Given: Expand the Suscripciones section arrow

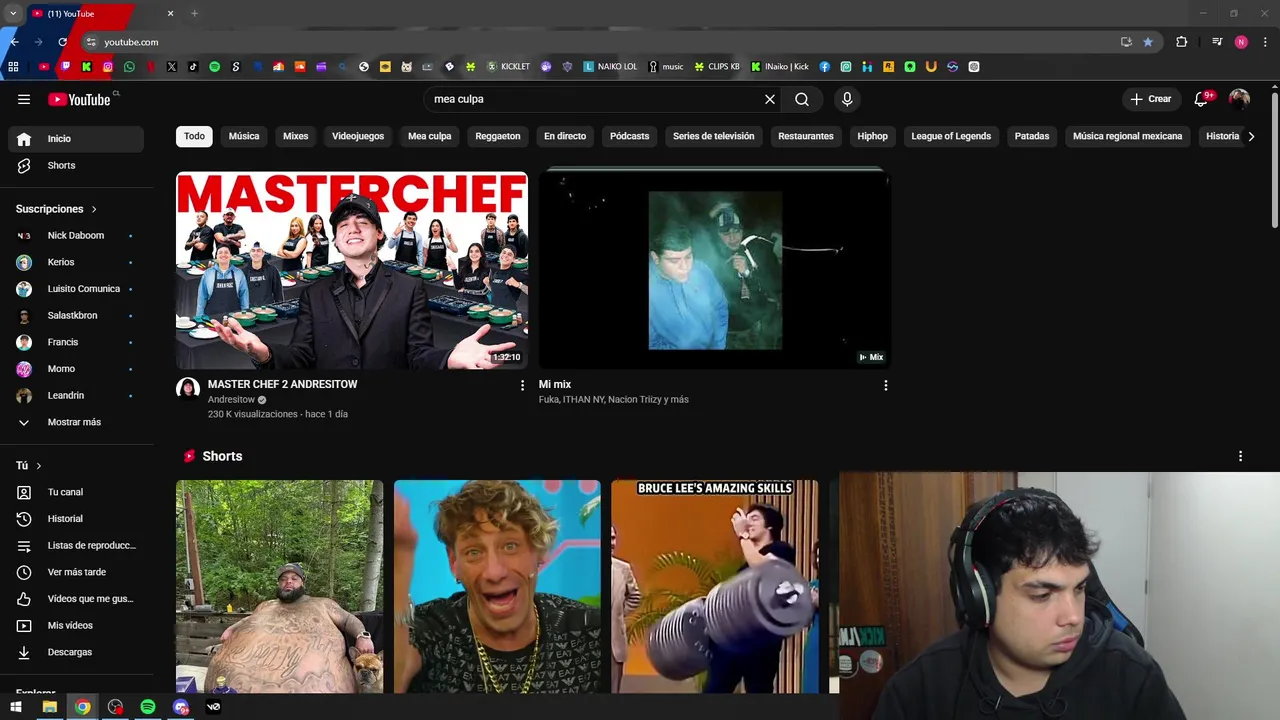Looking at the screenshot, I should coord(94,209).
